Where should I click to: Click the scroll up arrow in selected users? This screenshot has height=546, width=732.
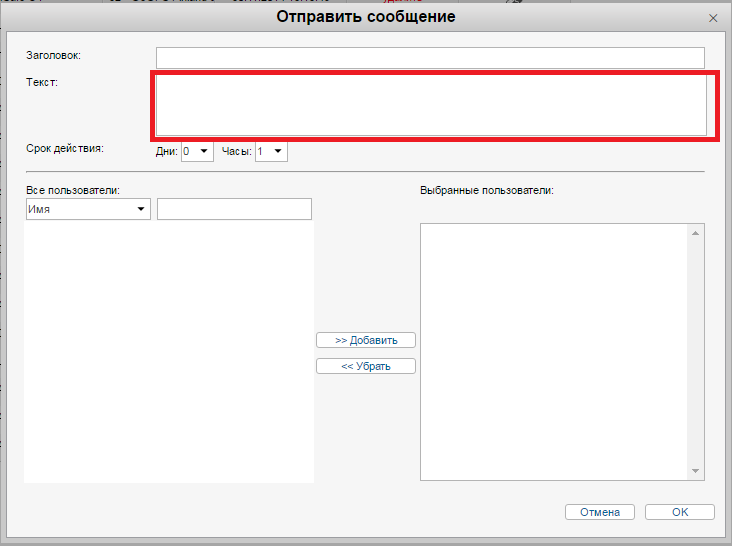click(695, 233)
